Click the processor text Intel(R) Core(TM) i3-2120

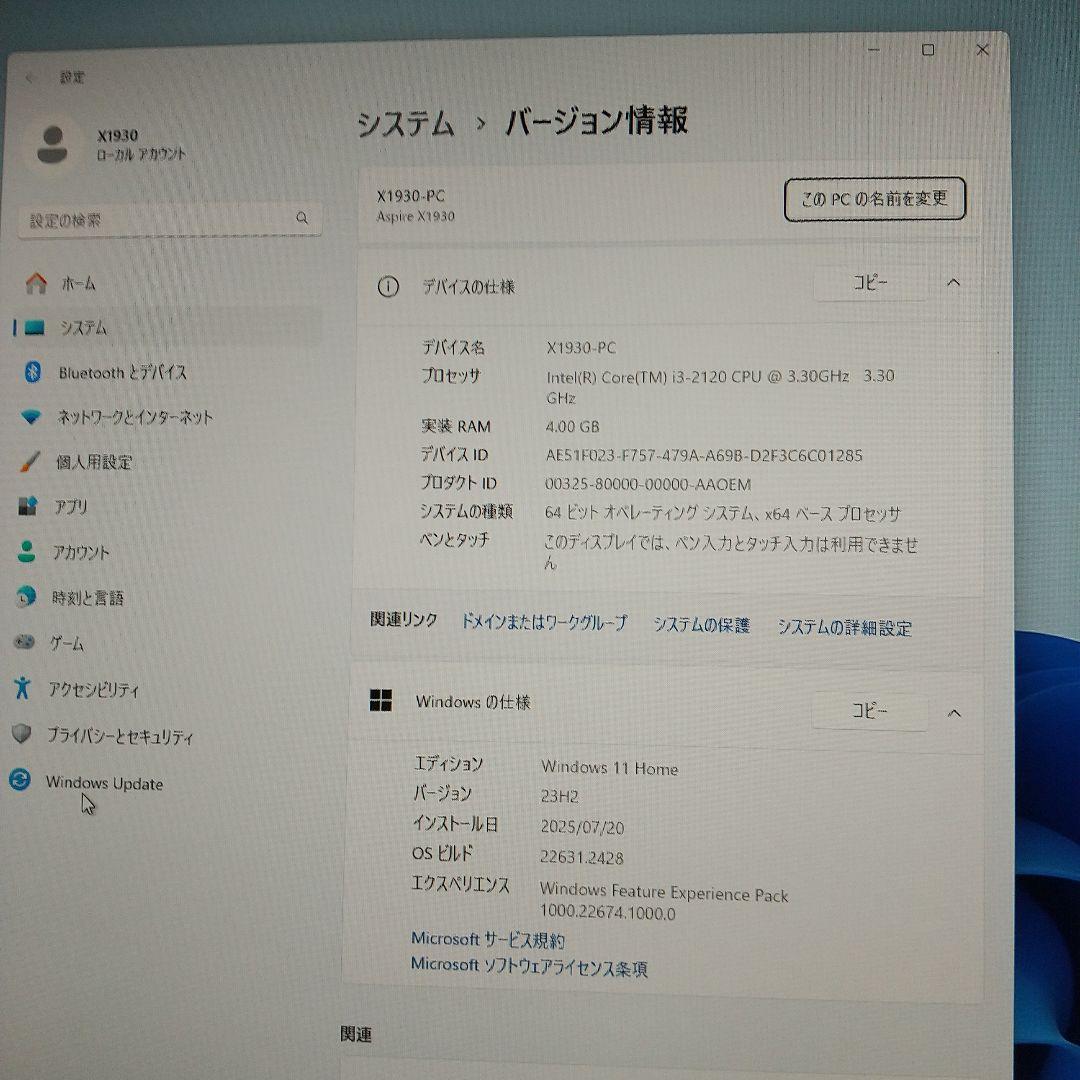720,386
